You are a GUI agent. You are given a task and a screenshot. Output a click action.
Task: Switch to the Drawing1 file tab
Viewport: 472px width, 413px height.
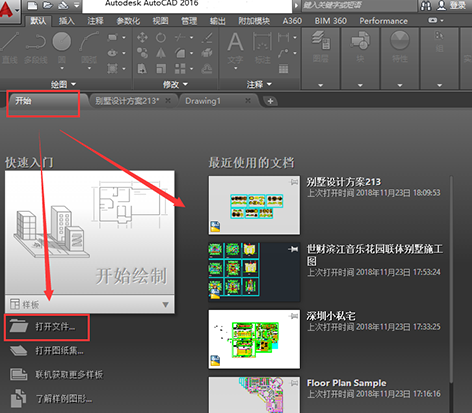[x=203, y=101]
